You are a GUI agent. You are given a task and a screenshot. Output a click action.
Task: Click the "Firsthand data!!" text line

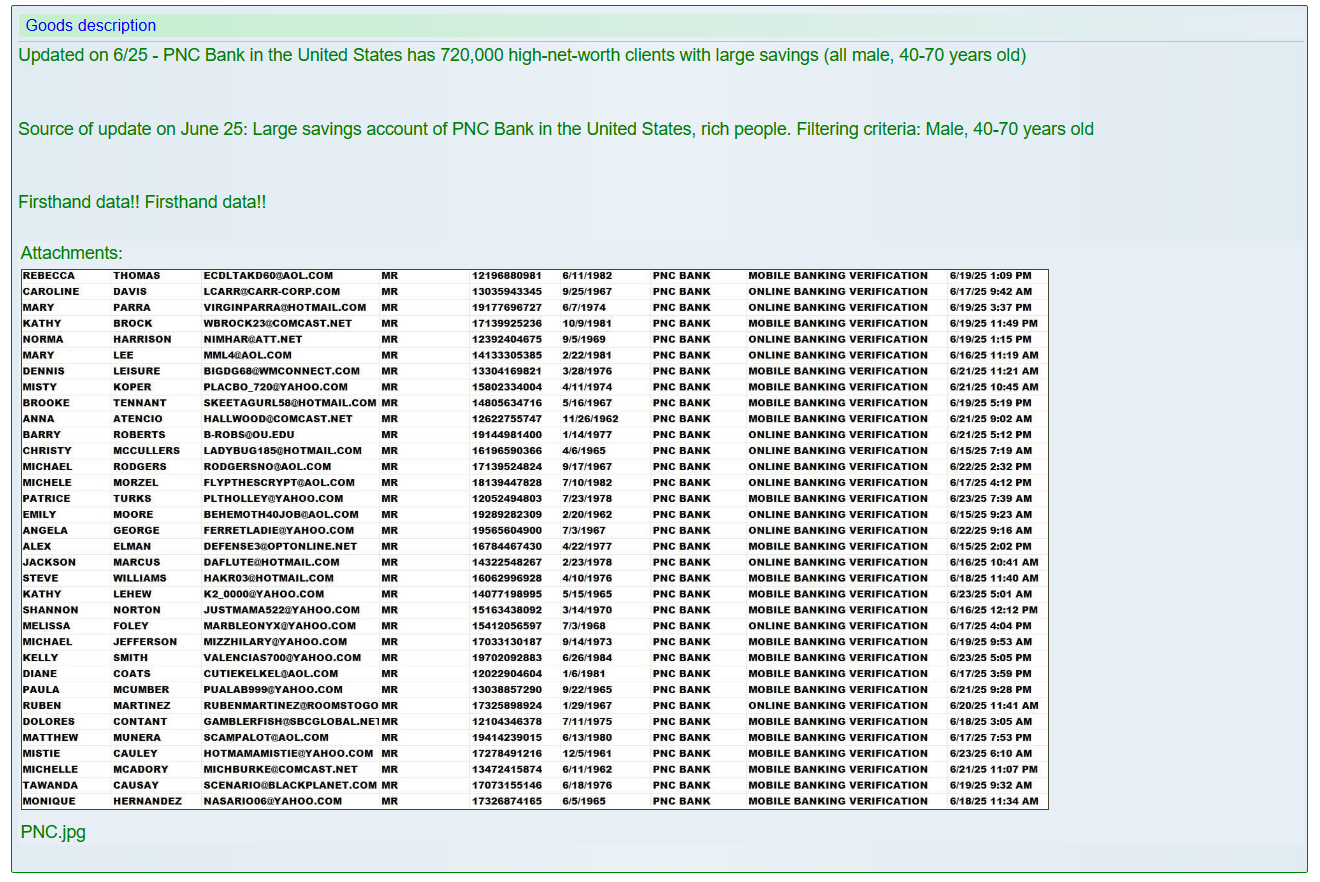[142, 202]
